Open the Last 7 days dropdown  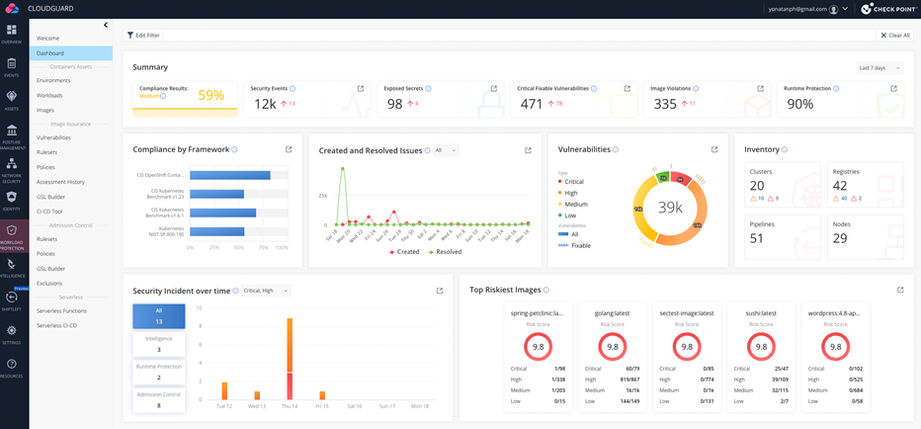tap(879, 68)
